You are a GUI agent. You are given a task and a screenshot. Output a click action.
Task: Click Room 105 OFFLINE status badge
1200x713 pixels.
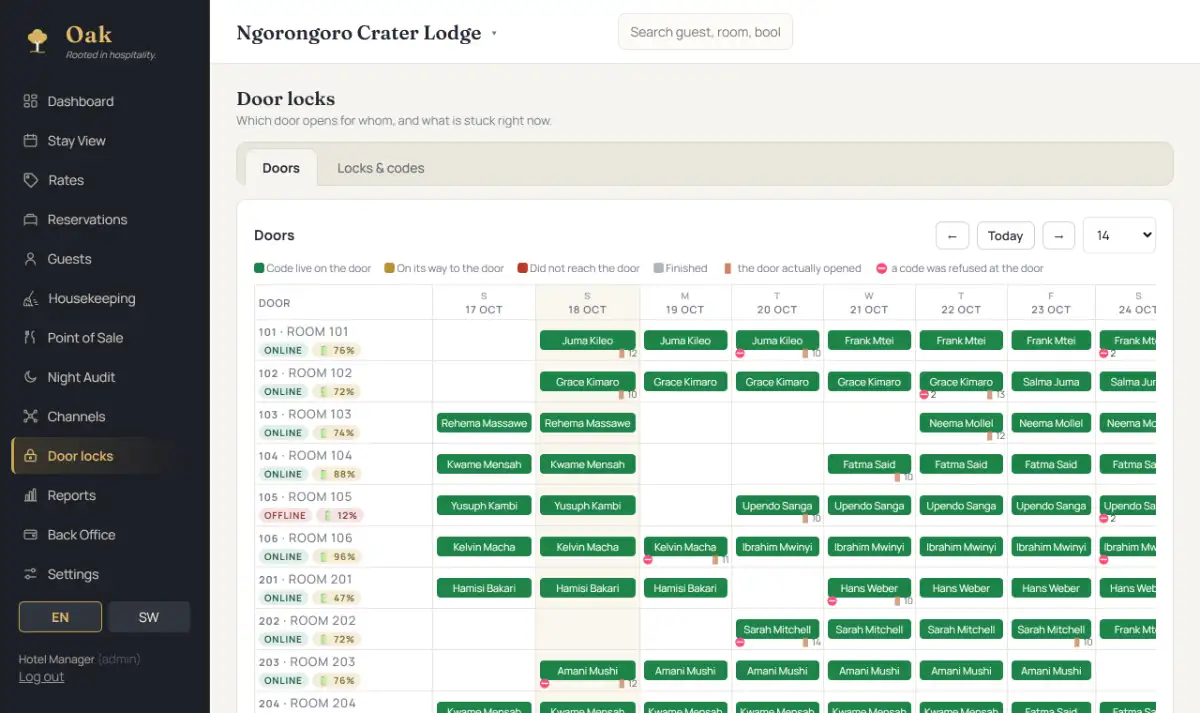click(x=285, y=515)
